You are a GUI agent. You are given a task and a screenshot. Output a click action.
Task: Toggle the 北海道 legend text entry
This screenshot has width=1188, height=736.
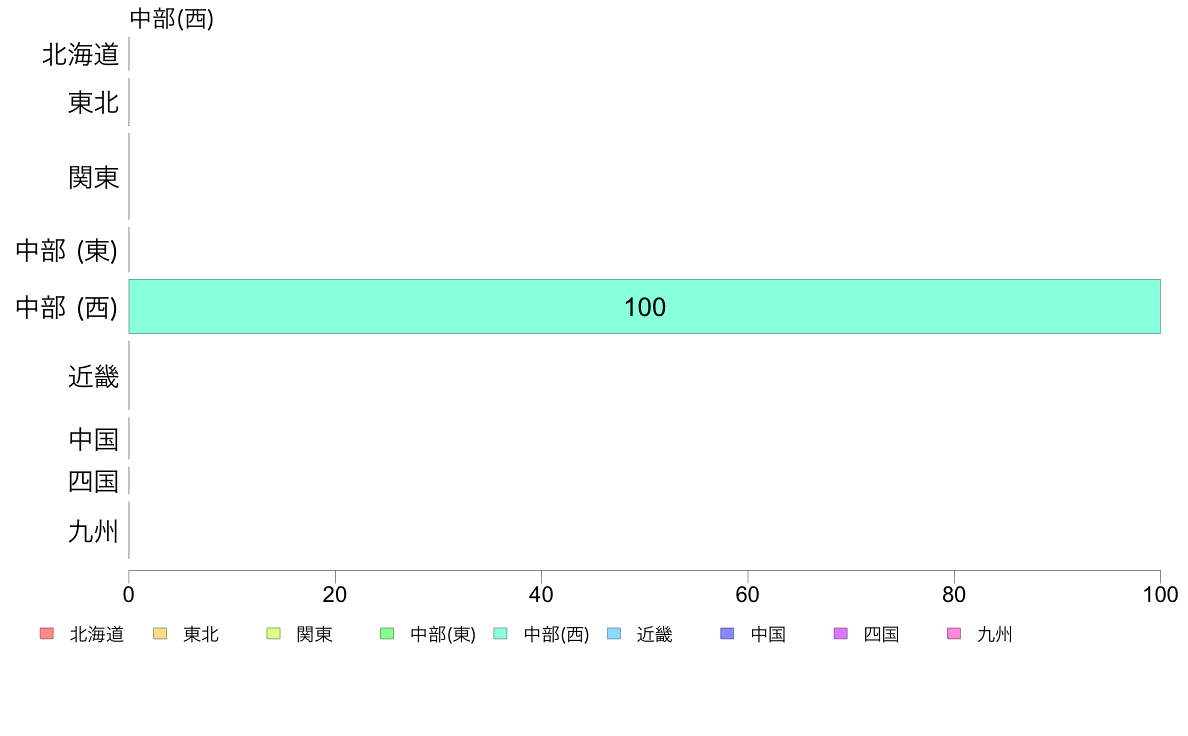click(x=97, y=634)
